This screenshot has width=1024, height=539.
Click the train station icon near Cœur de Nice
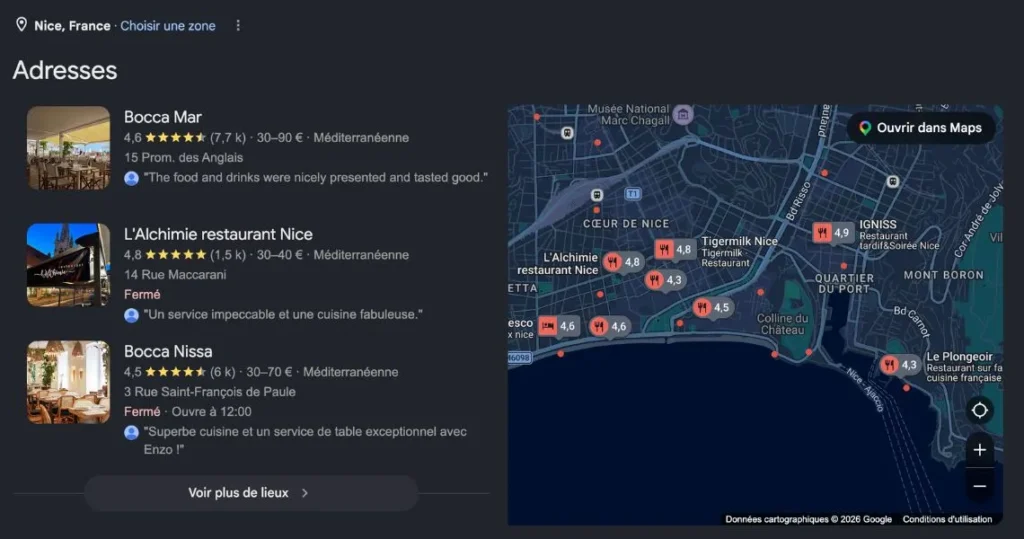[596, 195]
